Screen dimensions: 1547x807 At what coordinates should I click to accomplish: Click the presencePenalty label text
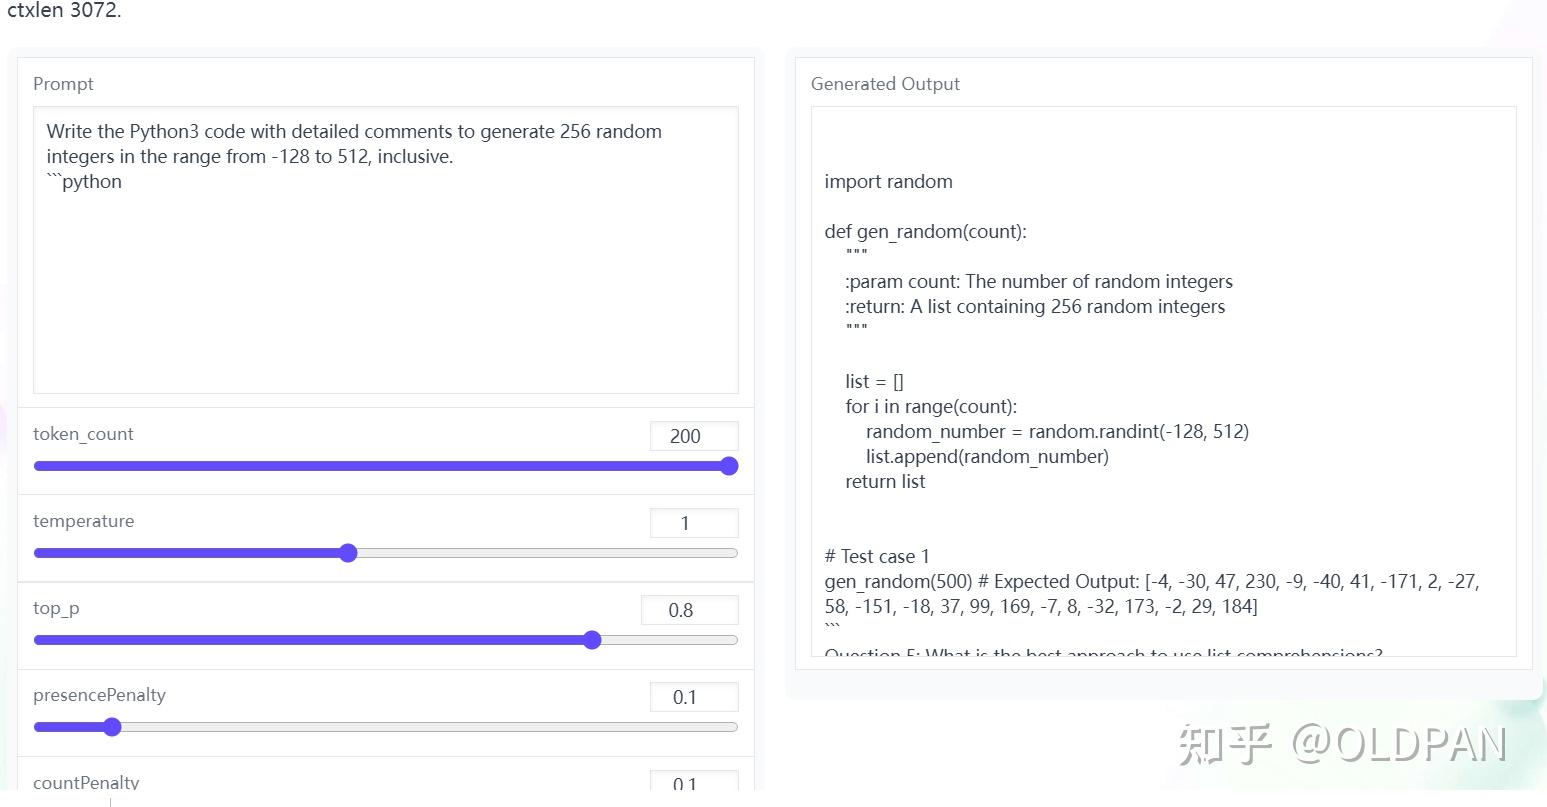pyautogui.click(x=99, y=695)
